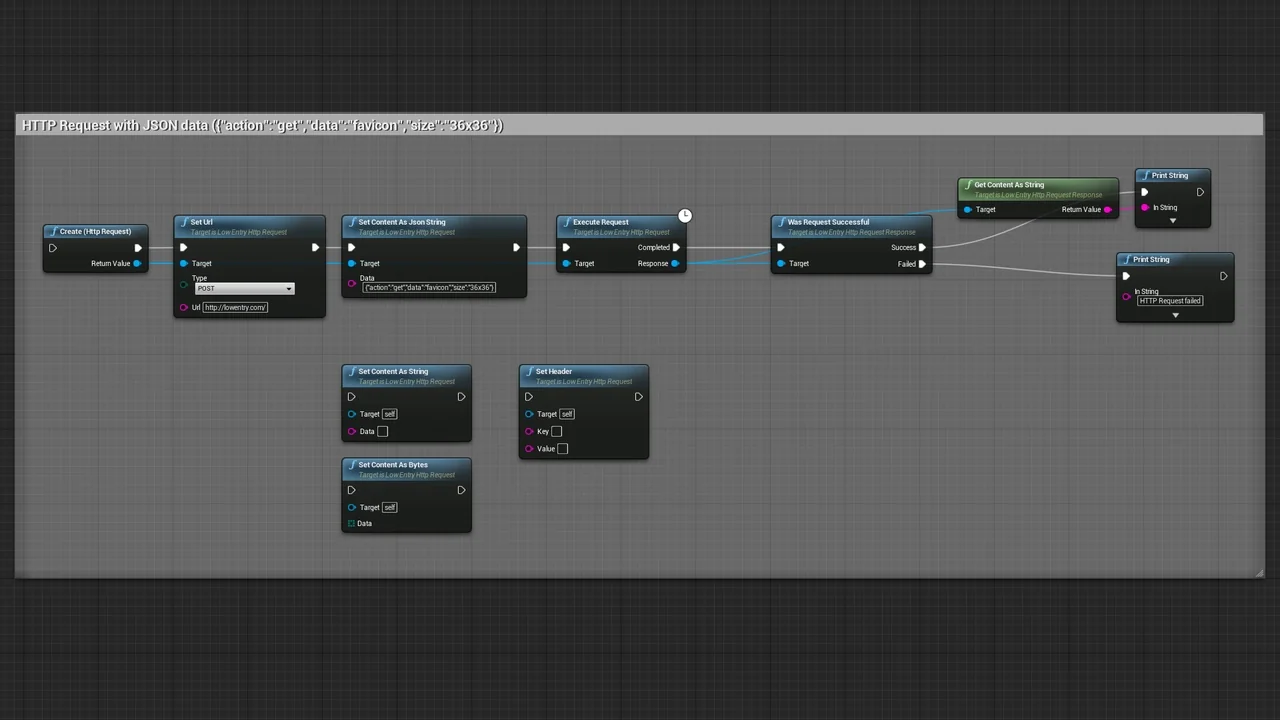Screen dimensions: 1280x720
Task: Click the Failed exec pin on Was Request Successful
Action: tap(922, 264)
